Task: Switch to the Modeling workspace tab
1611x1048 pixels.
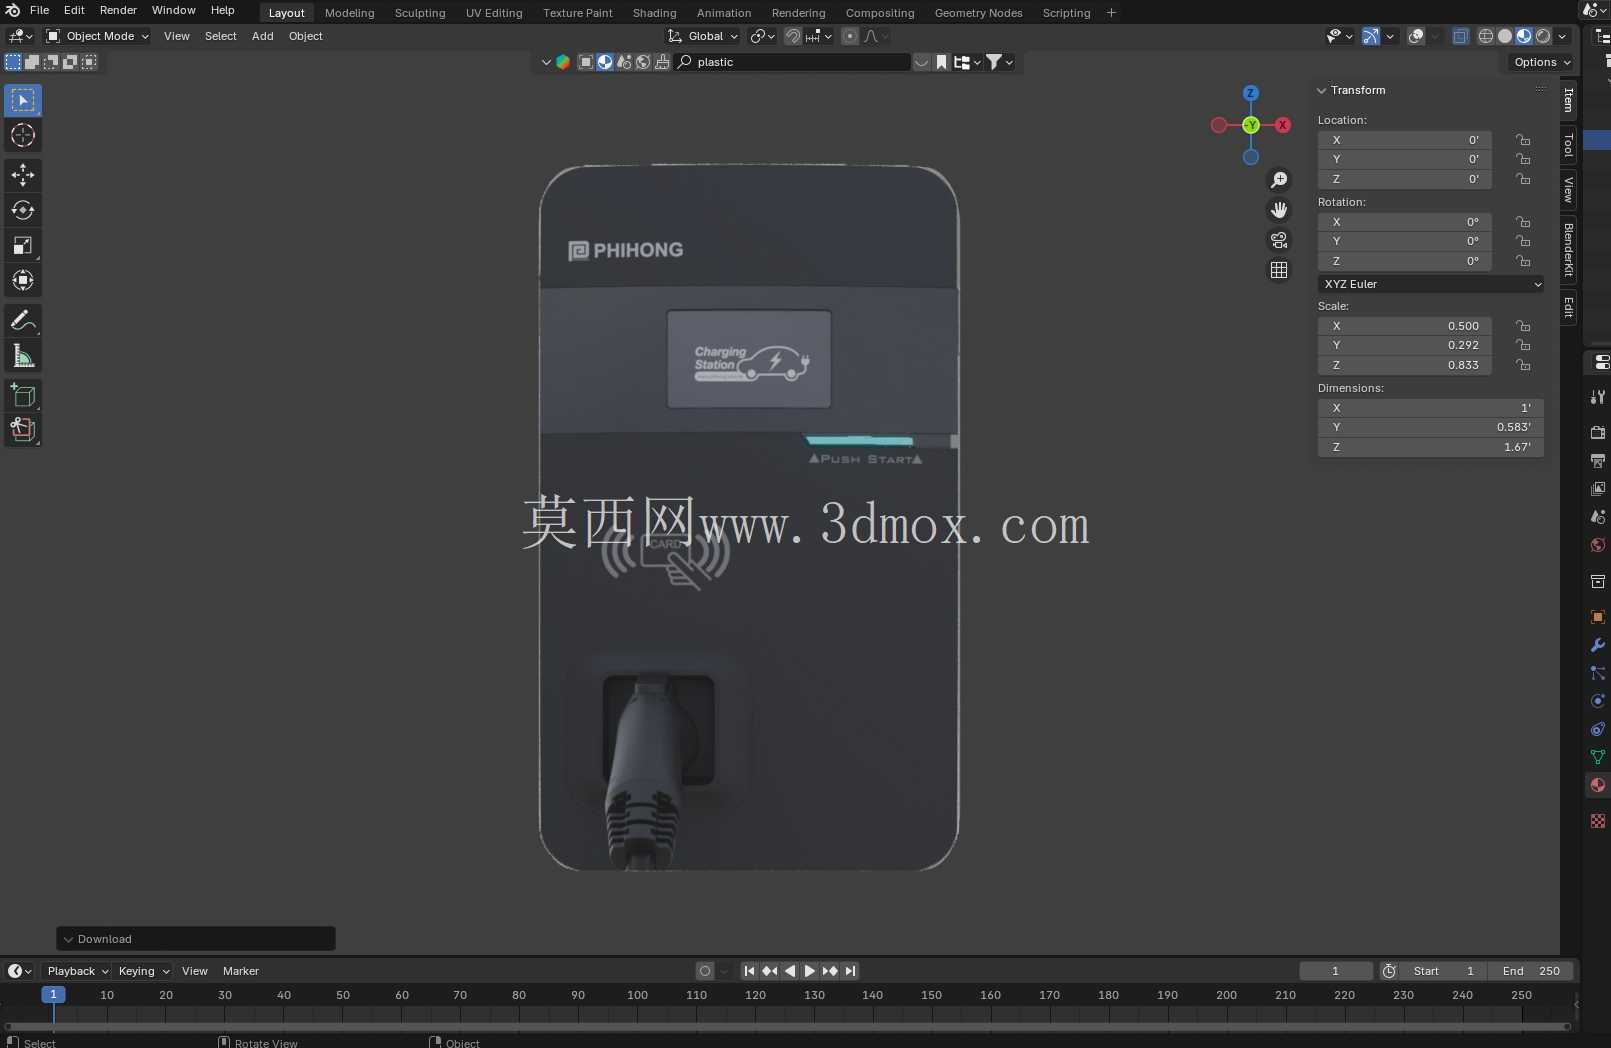Action: coord(349,13)
